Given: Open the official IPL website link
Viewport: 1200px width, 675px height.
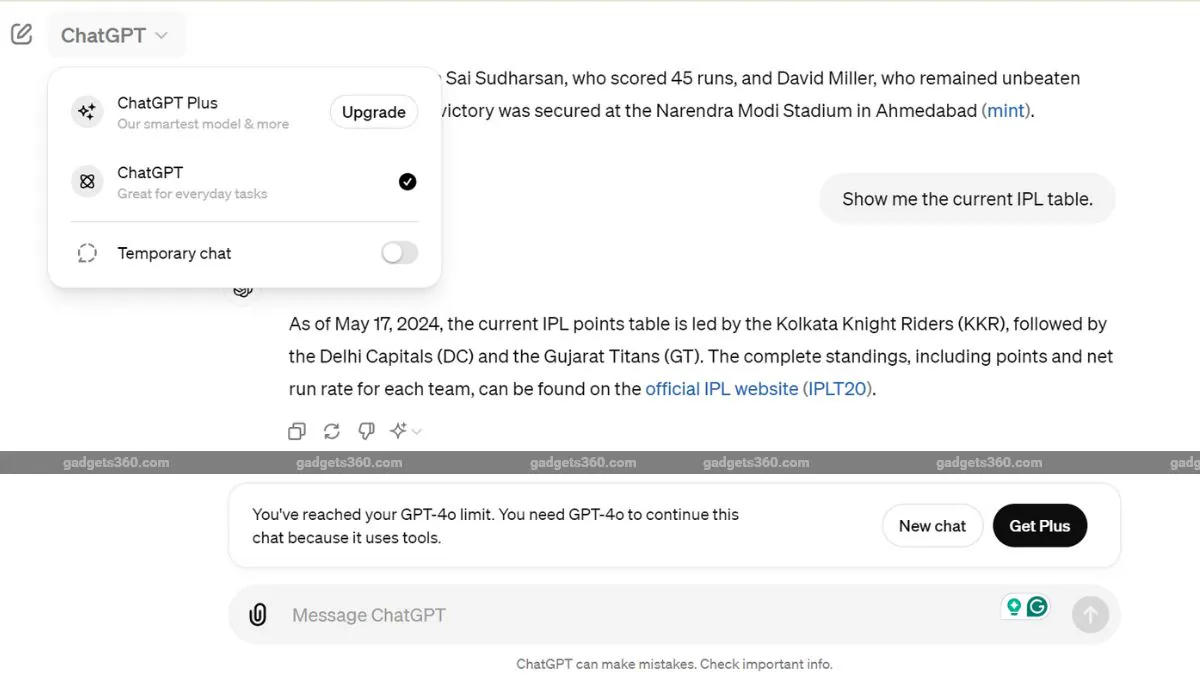Looking at the screenshot, I should (x=722, y=388).
